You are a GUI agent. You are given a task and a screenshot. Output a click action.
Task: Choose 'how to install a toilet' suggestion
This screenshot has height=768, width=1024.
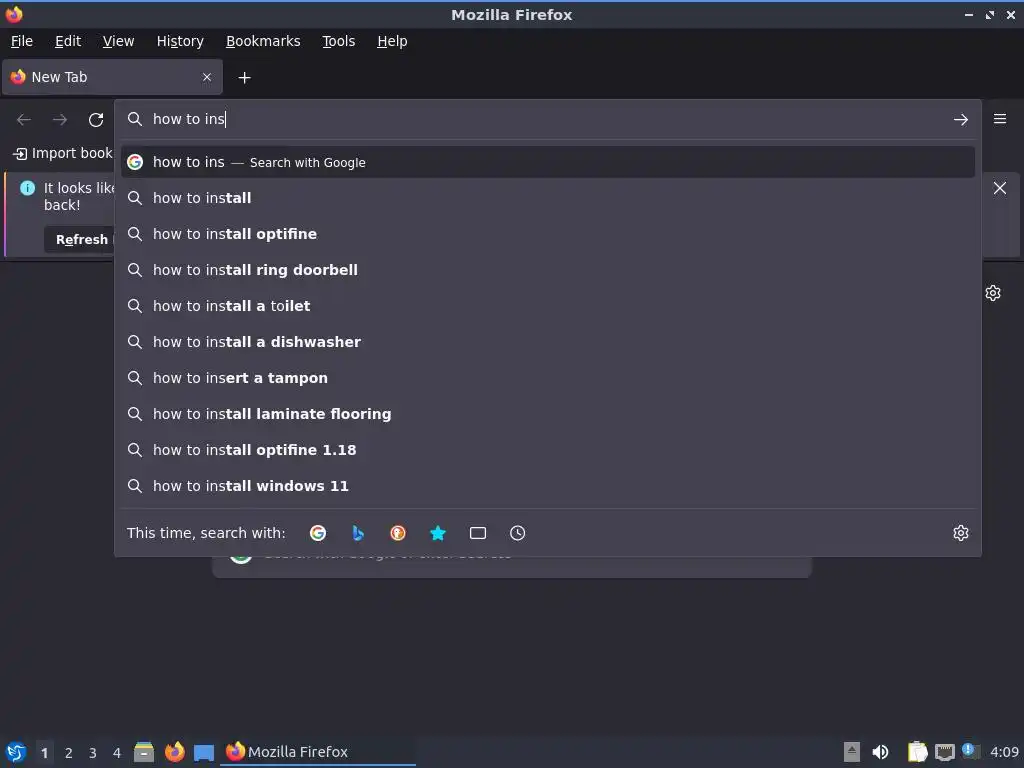[x=548, y=306]
